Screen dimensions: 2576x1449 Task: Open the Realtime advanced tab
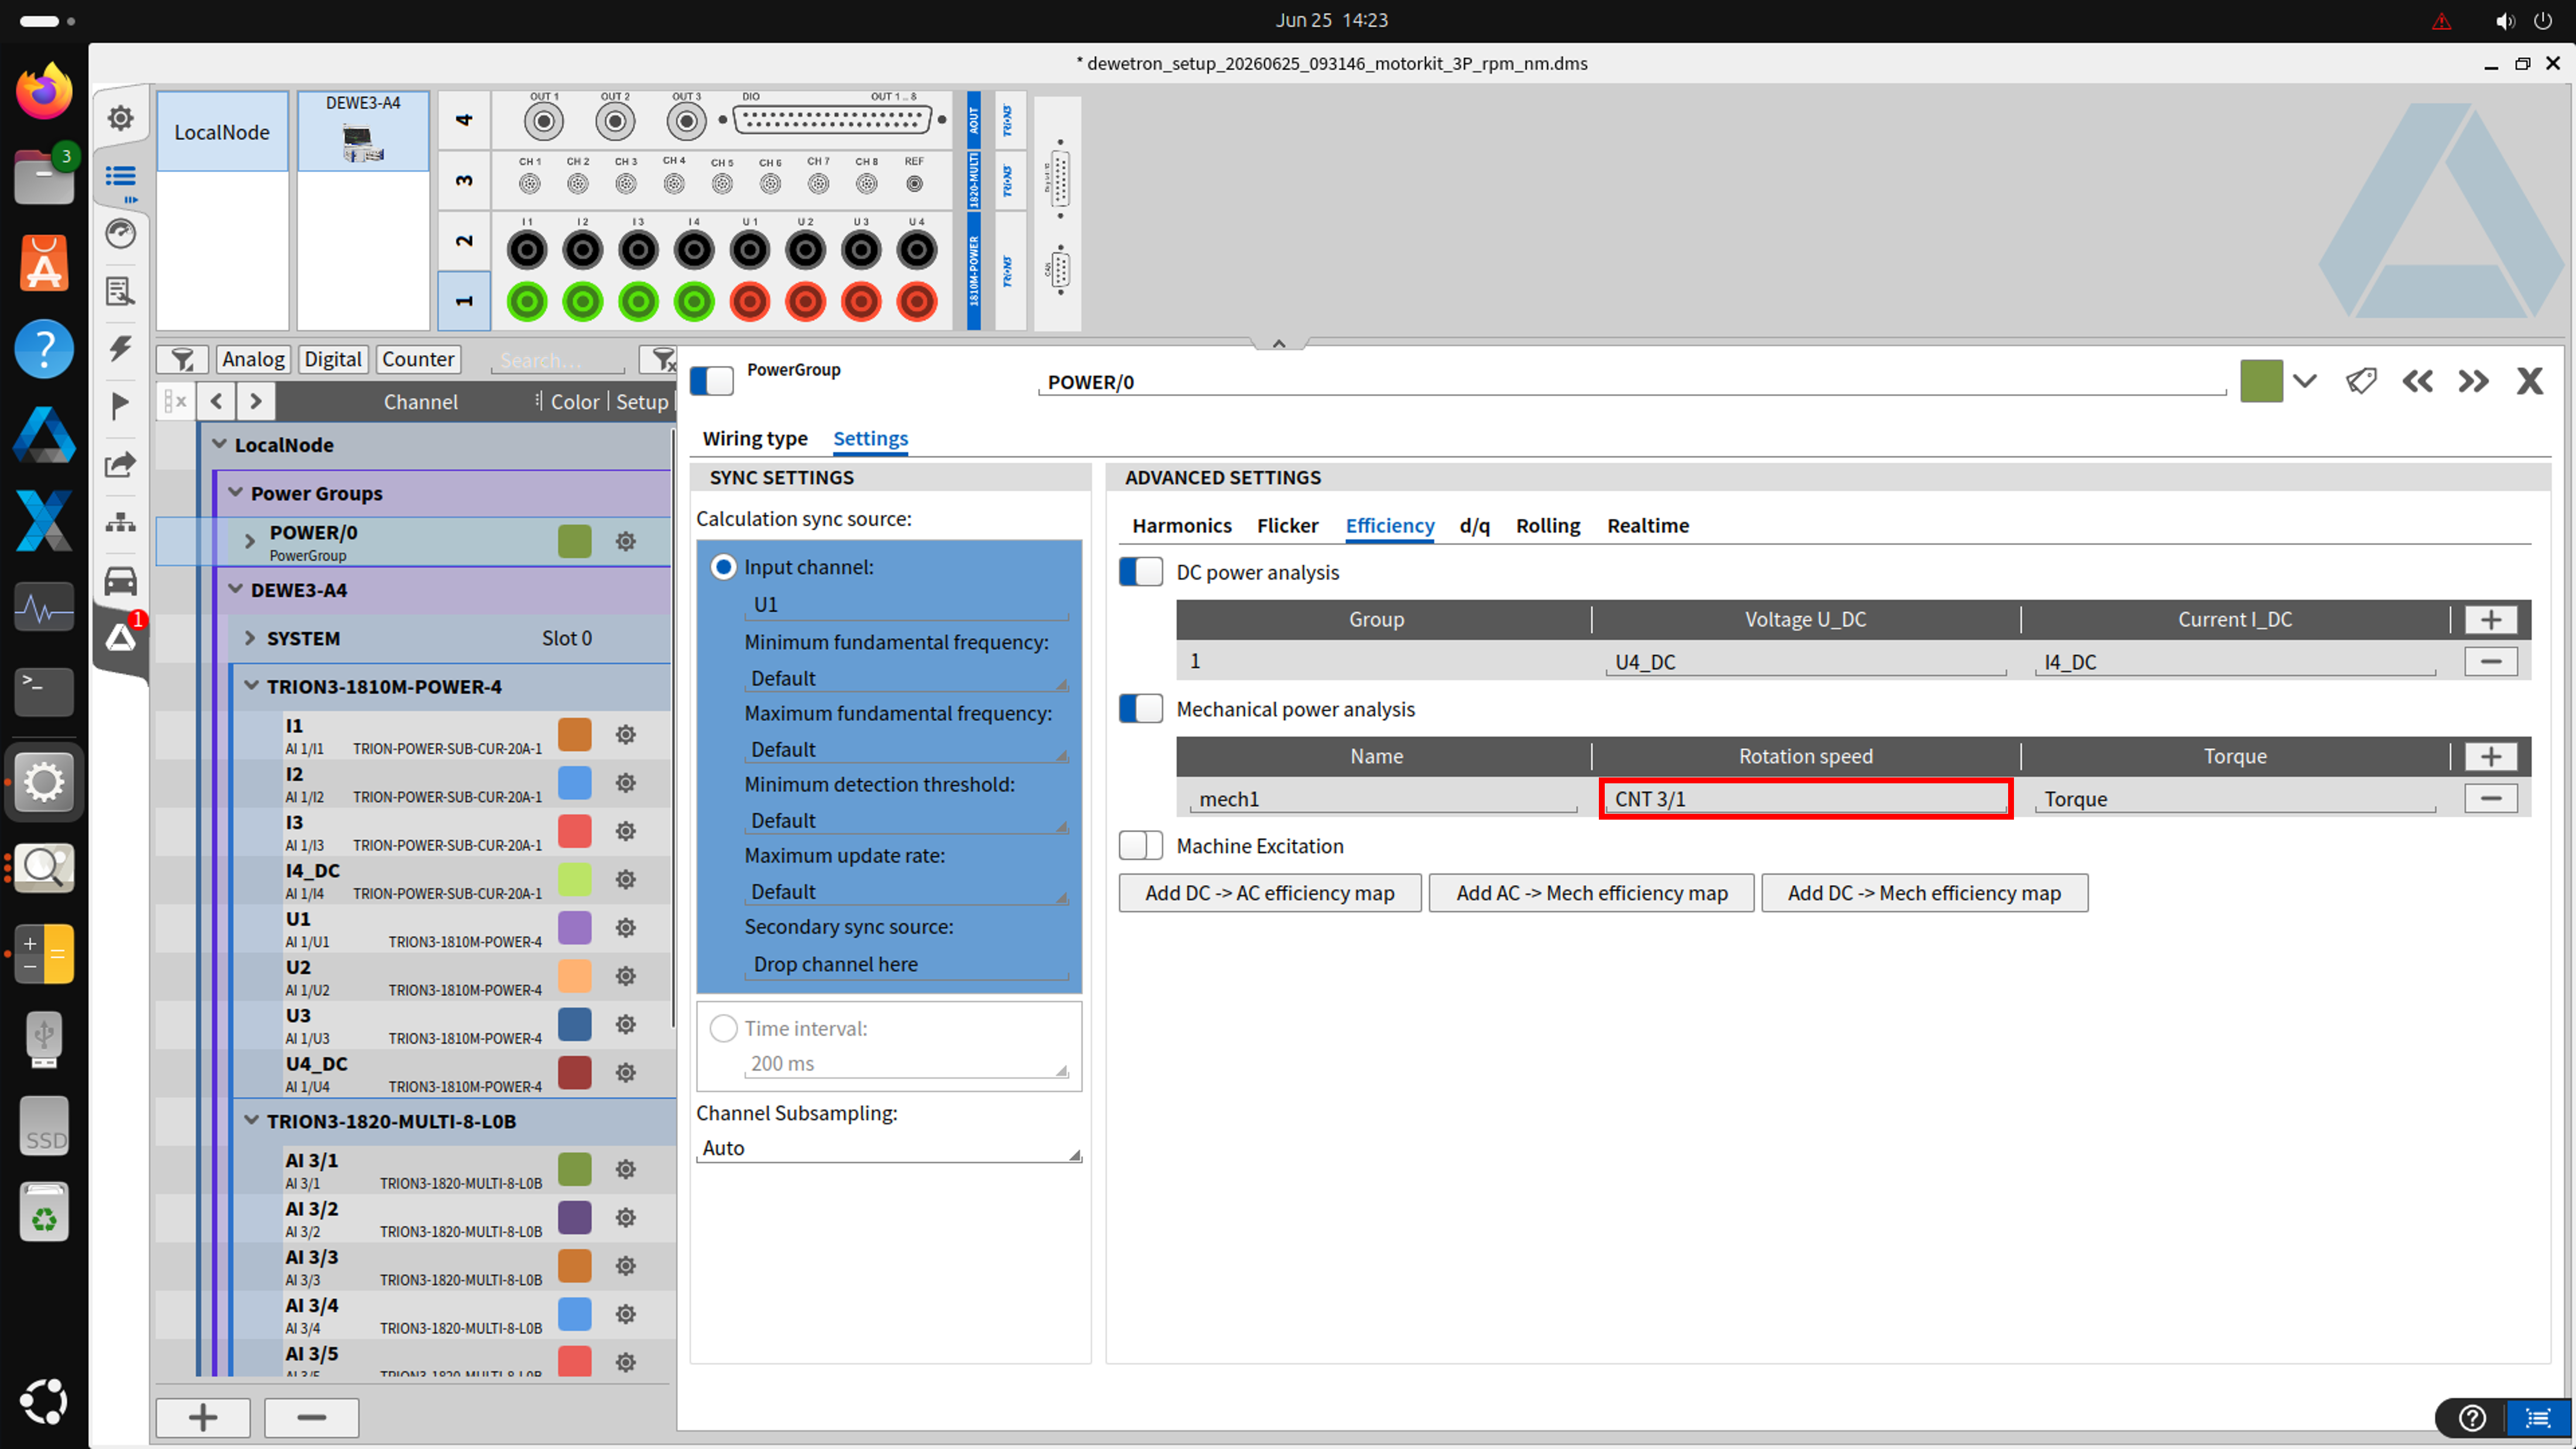point(1648,526)
